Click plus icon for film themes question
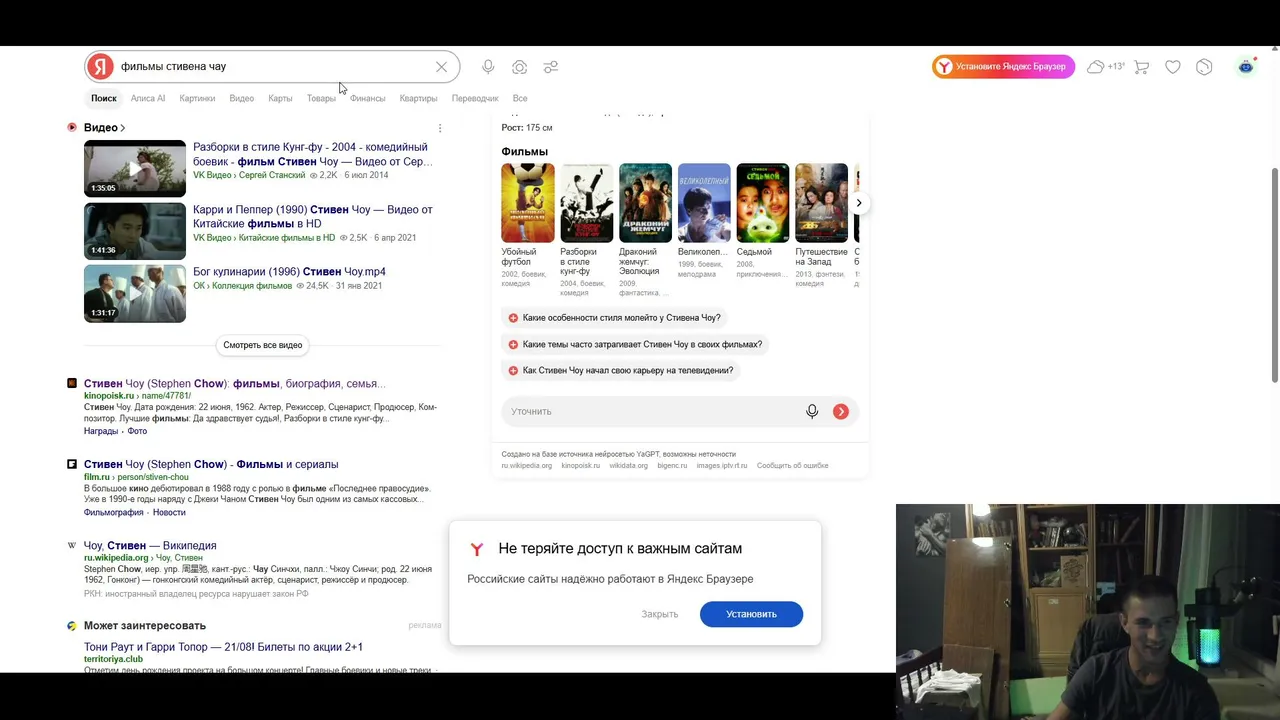Image resolution: width=1280 pixels, height=720 pixels. pos(513,344)
